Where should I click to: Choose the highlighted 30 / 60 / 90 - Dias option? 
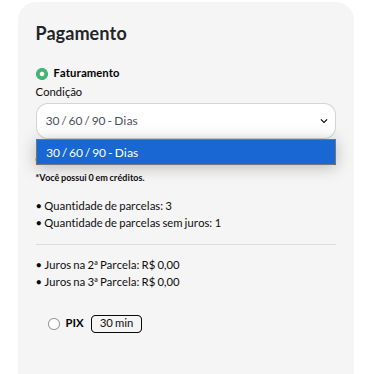pyautogui.click(x=186, y=152)
